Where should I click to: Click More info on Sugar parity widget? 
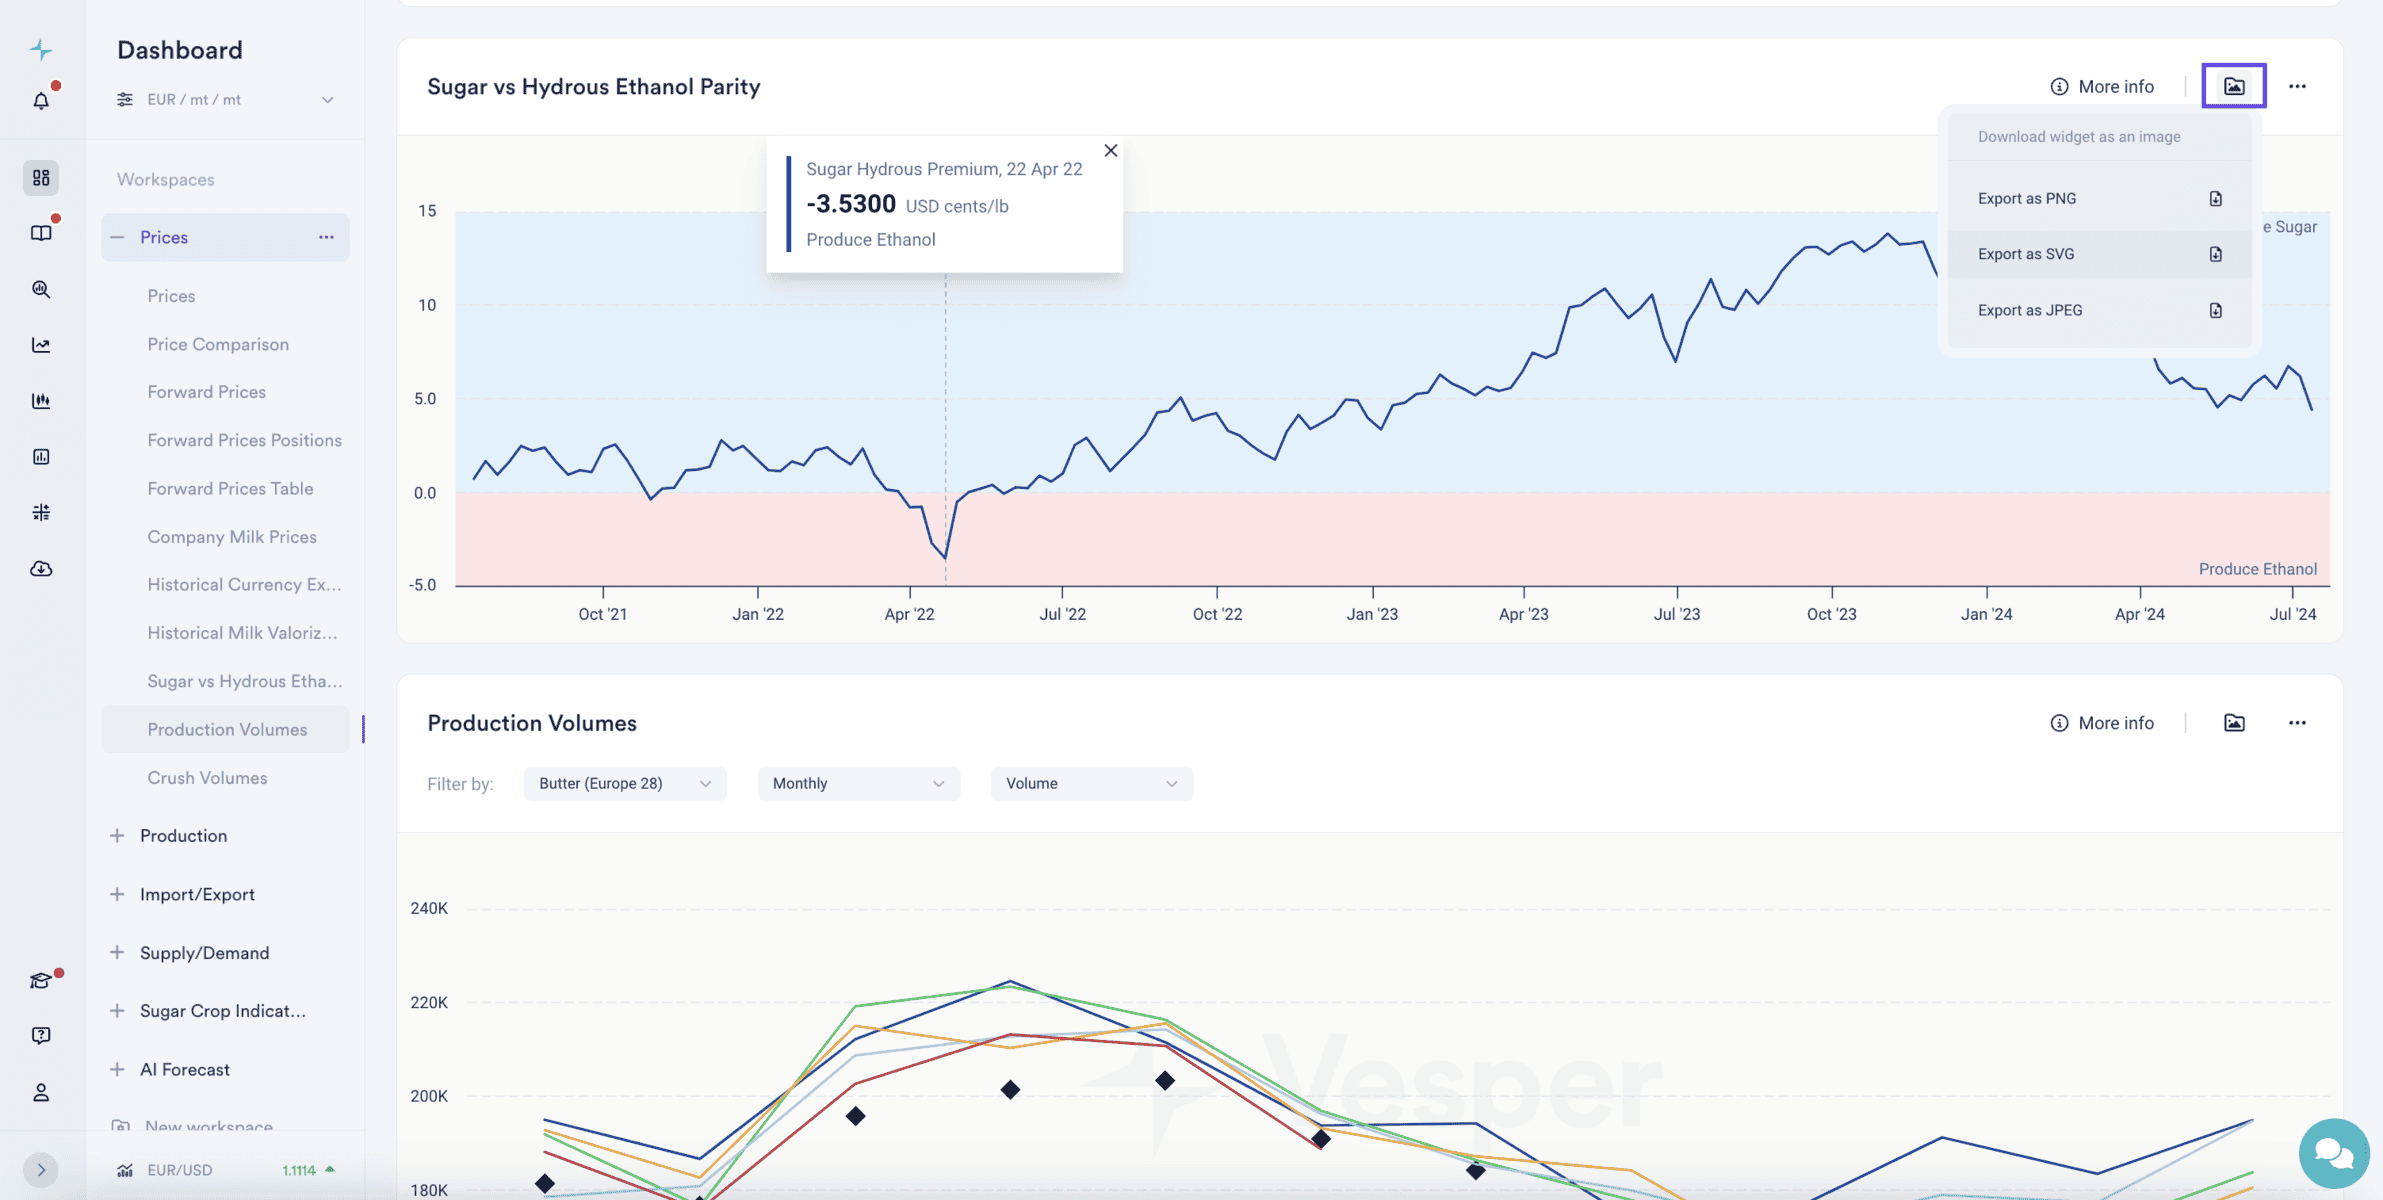pos(2101,86)
